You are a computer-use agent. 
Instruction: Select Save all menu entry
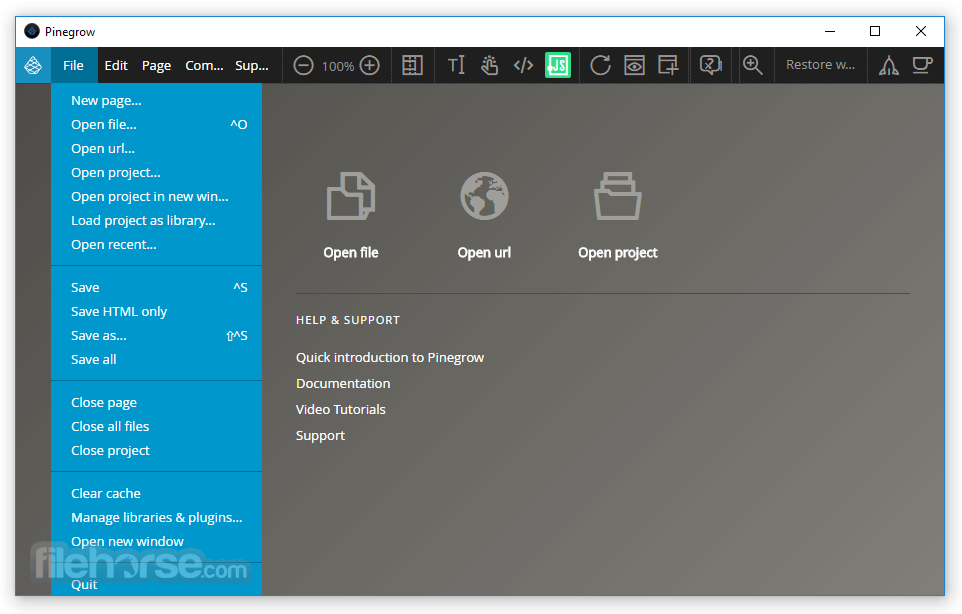pyautogui.click(x=156, y=359)
